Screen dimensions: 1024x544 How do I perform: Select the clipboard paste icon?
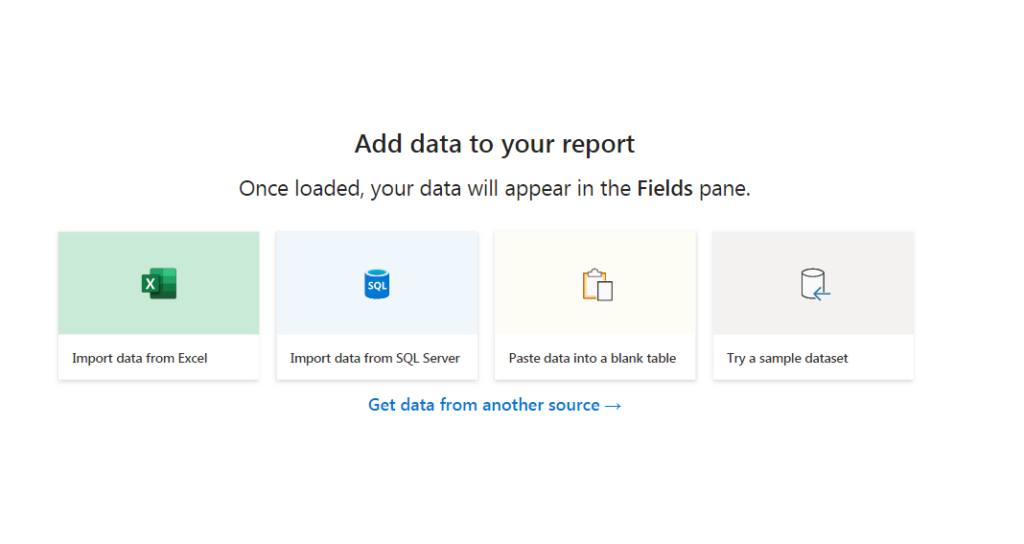pos(598,285)
